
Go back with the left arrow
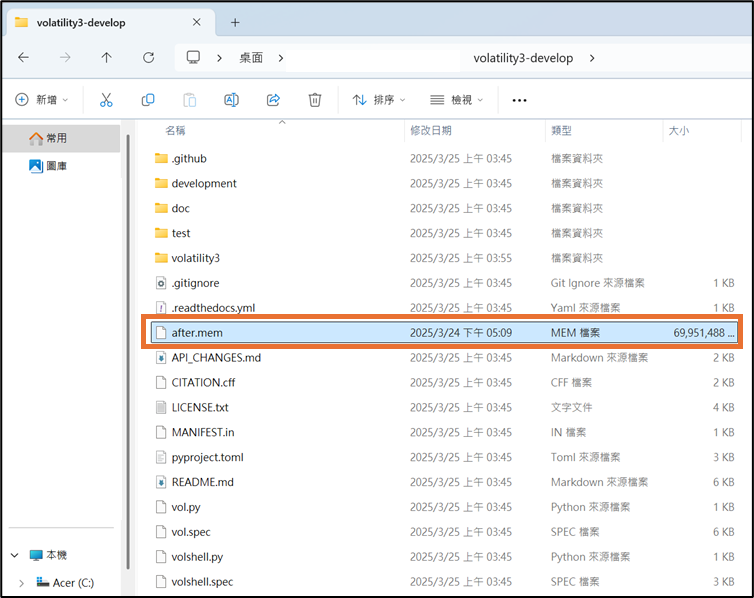[23, 58]
